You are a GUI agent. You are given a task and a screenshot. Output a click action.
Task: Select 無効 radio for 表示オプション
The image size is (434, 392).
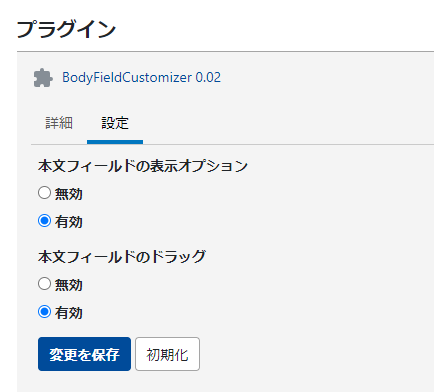pyautogui.click(x=44, y=193)
